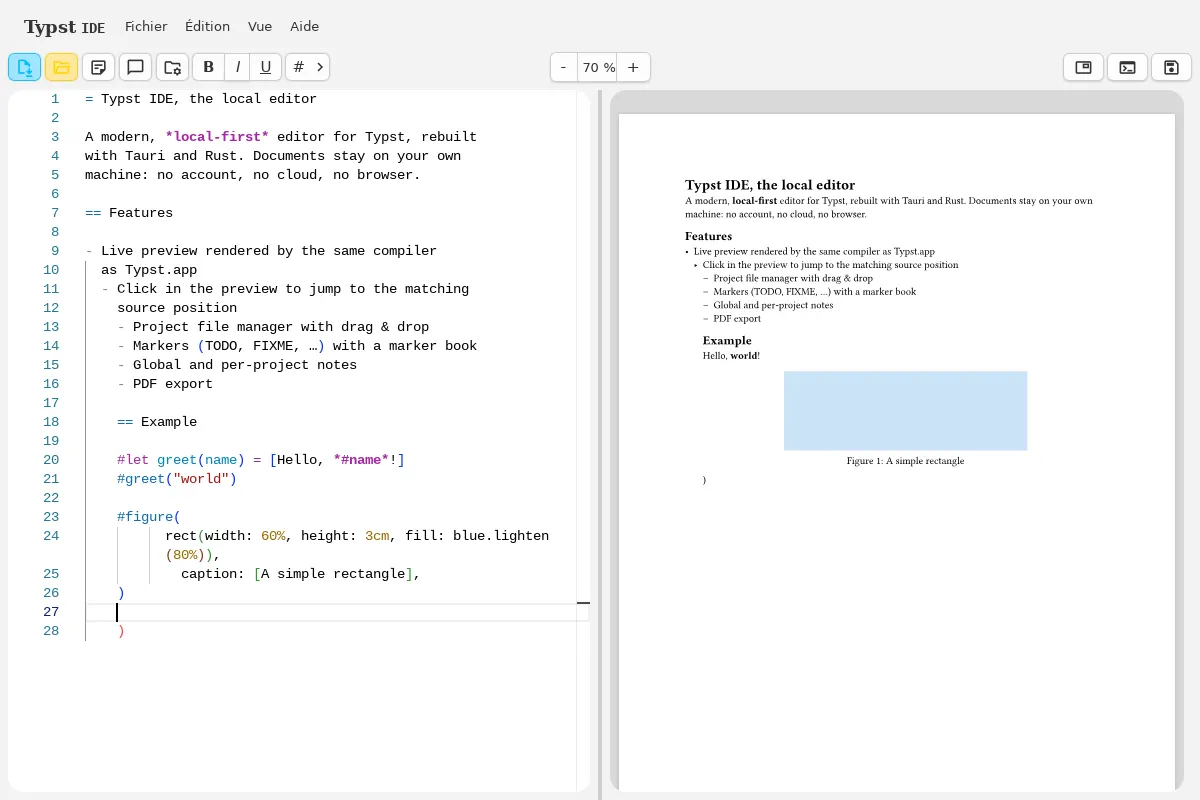Increase preview zoom with plus

tap(633, 67)
